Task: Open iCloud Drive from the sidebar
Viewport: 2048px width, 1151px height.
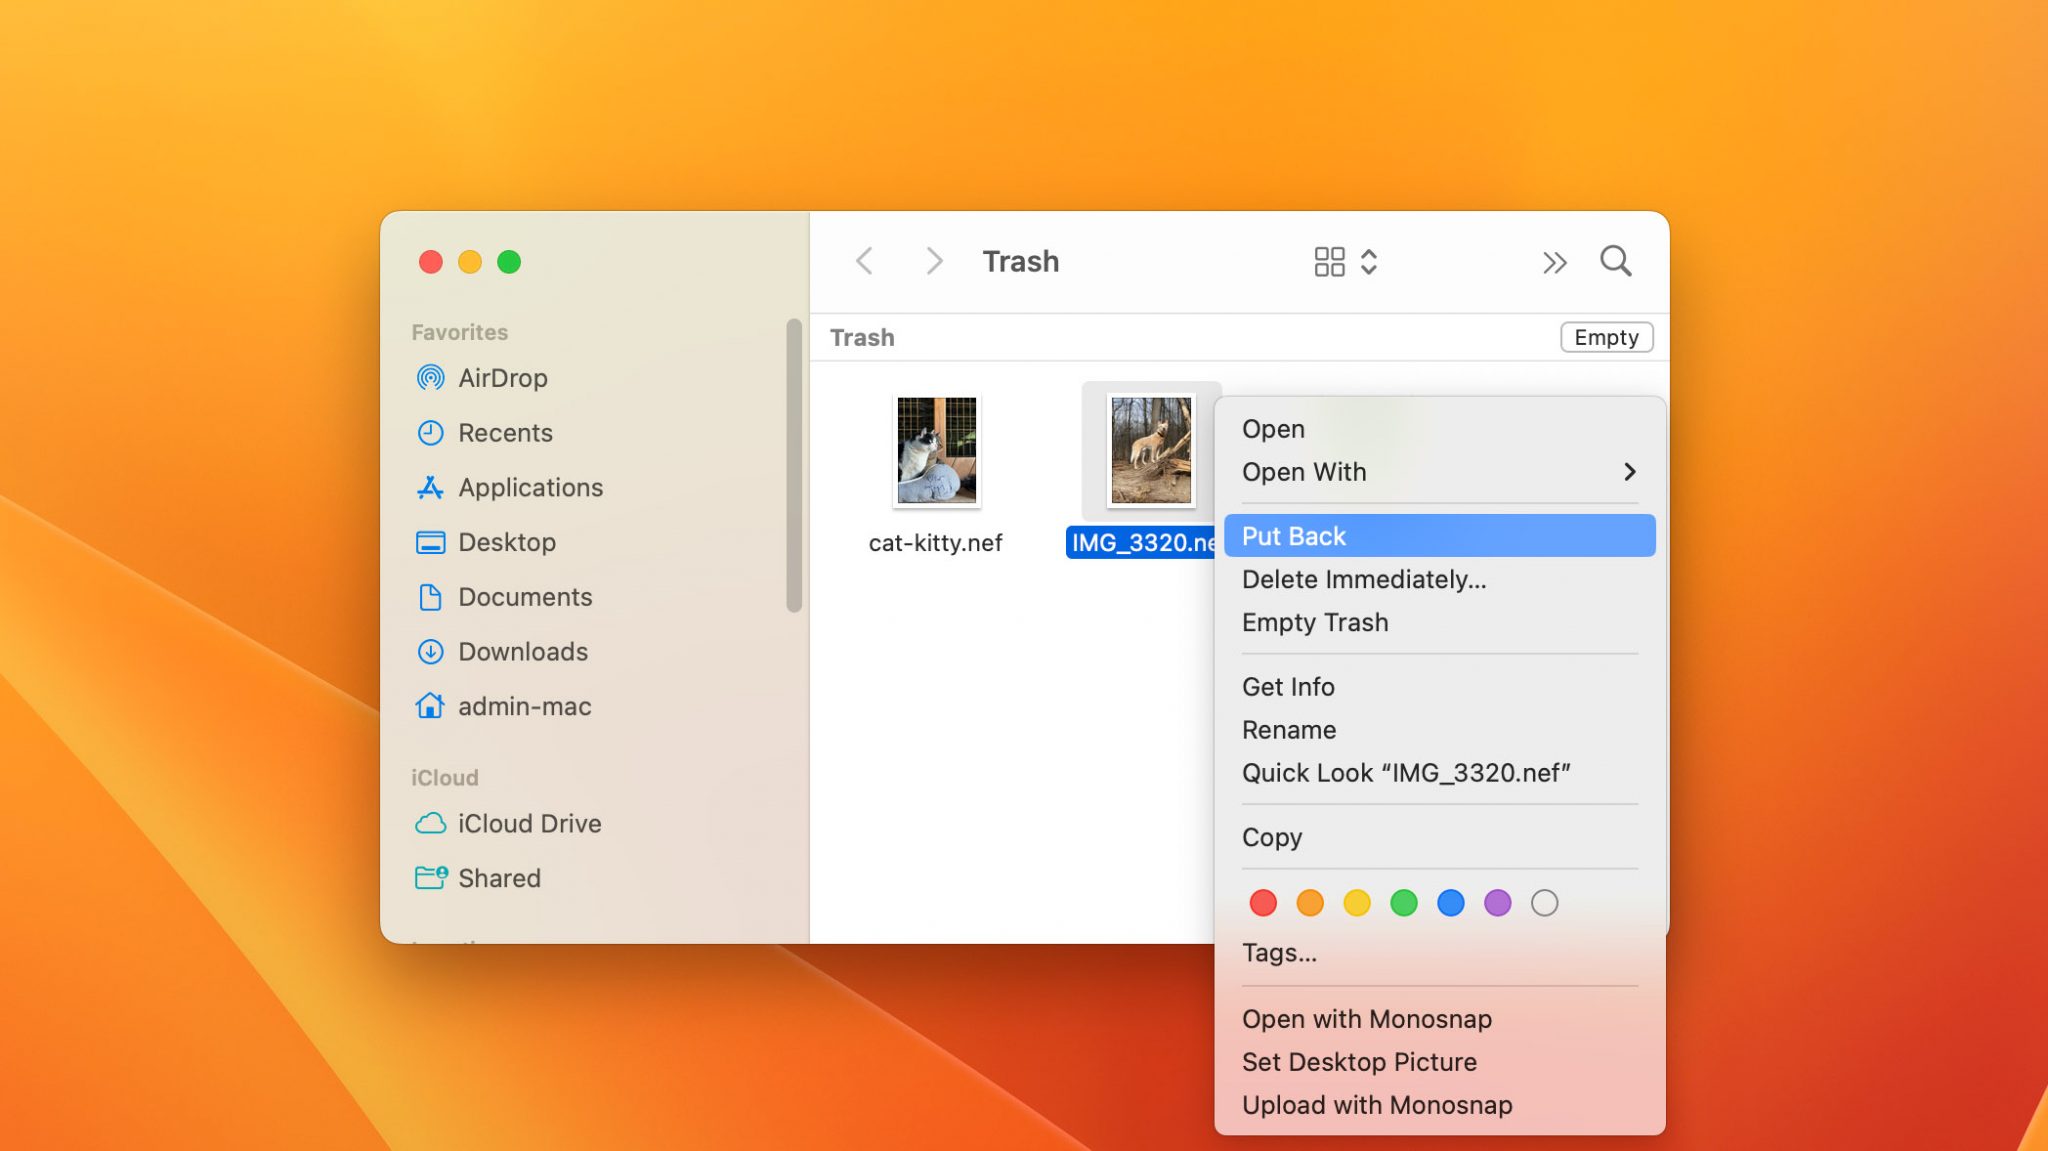Action: tap(529, 824)
